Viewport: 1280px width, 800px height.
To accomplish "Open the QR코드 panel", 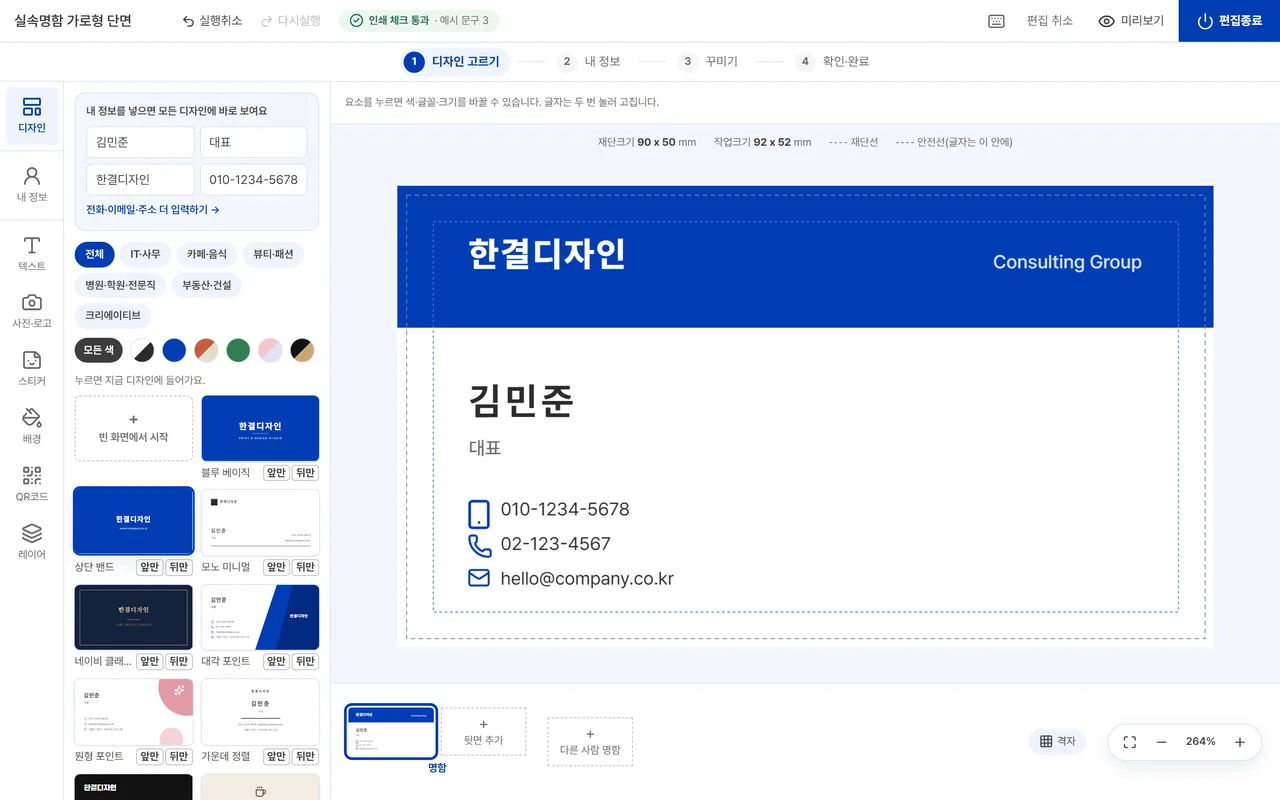I will [32, 484].
